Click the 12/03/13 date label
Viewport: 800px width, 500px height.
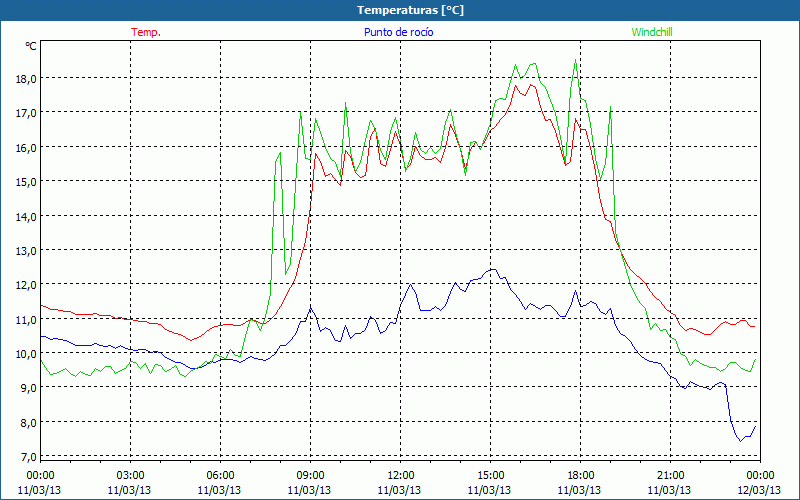click(760, 490)
